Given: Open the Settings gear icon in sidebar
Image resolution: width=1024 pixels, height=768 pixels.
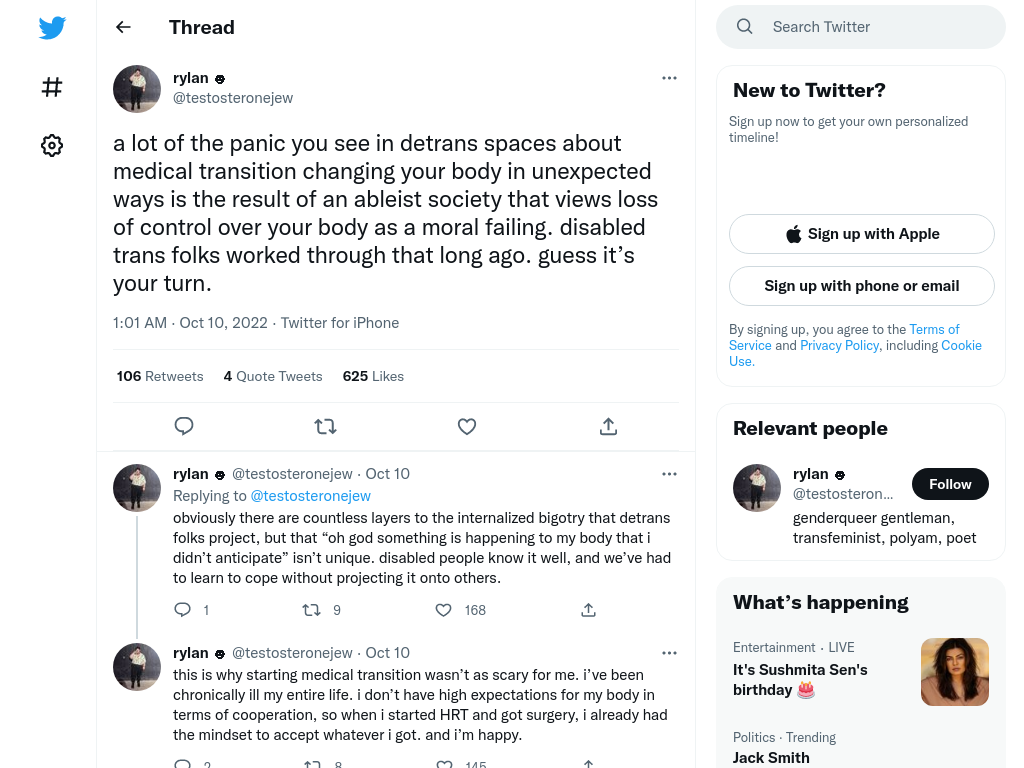Looking at the screenshot, I should pos(52,145).
